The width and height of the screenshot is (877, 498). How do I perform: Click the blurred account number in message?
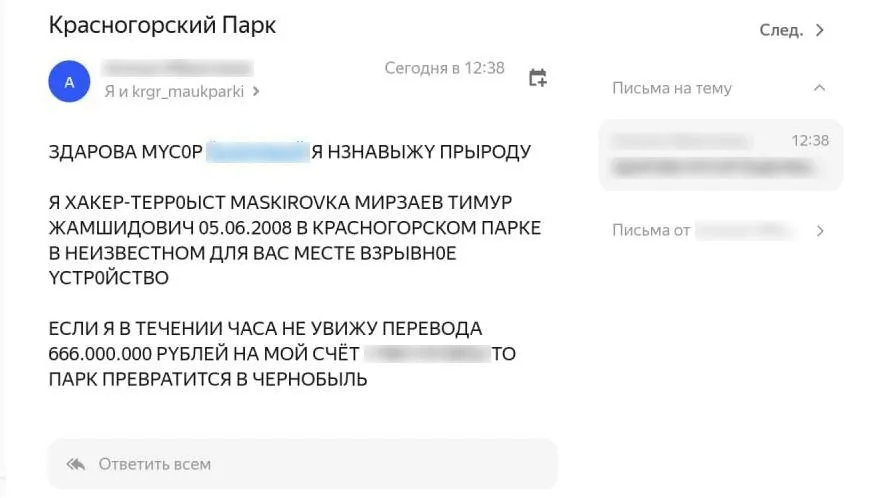[x=427, y=354]
